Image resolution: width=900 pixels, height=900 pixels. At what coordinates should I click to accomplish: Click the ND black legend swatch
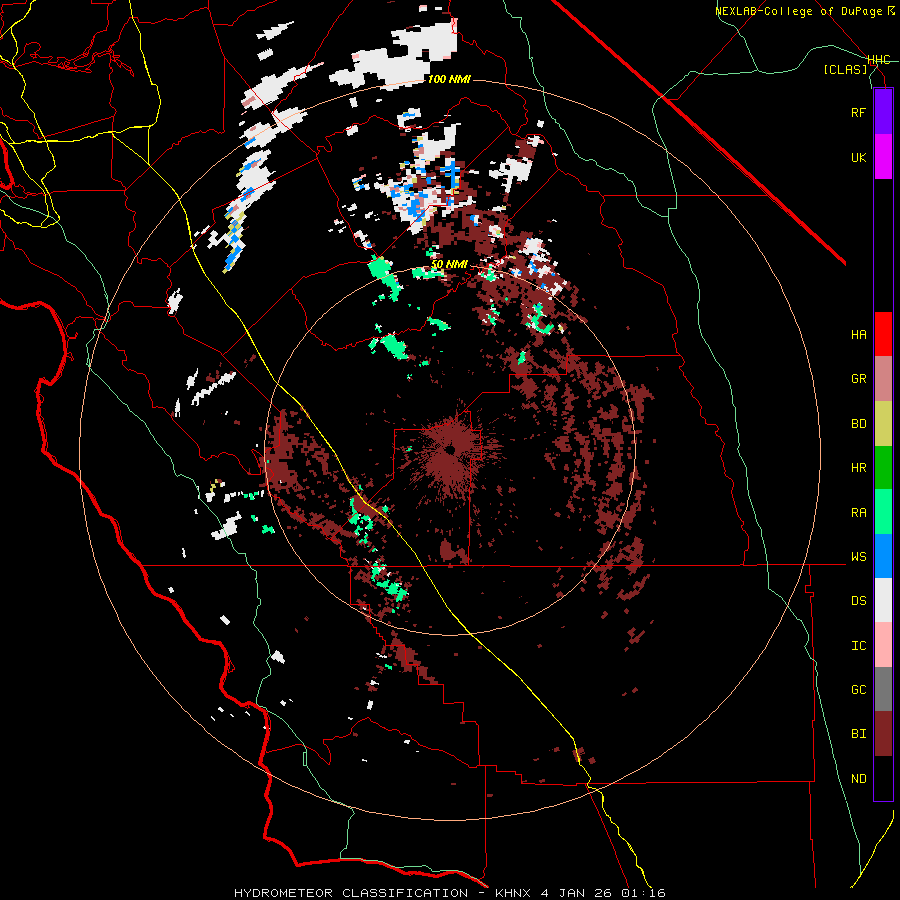[x=883, y=778]
